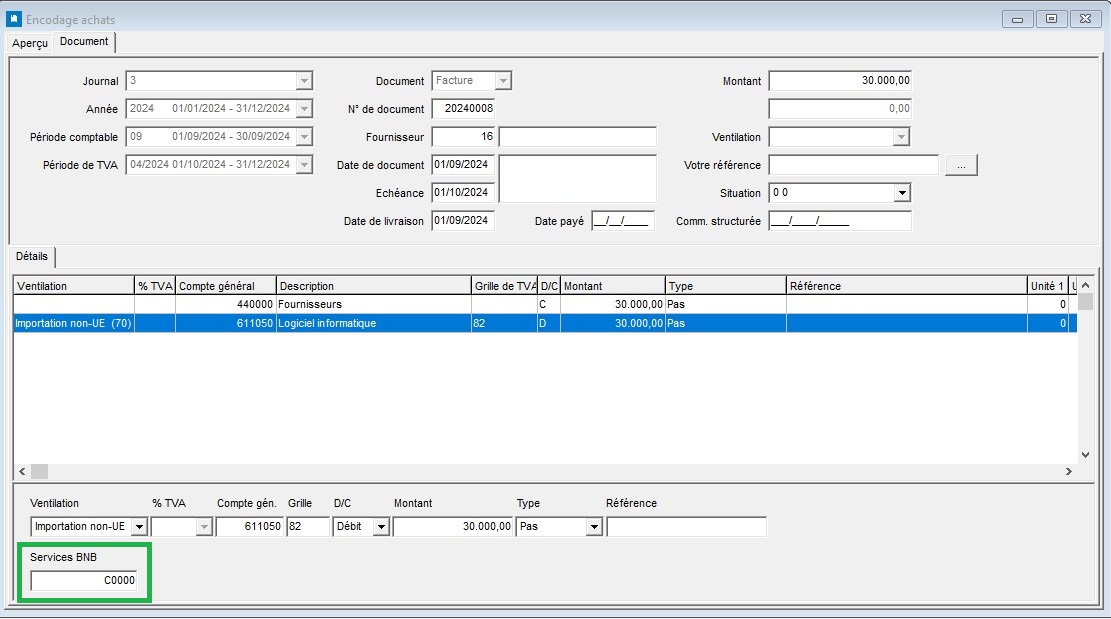
Task: Click the Date de livraison field
Action: click(x=463, y=221)
